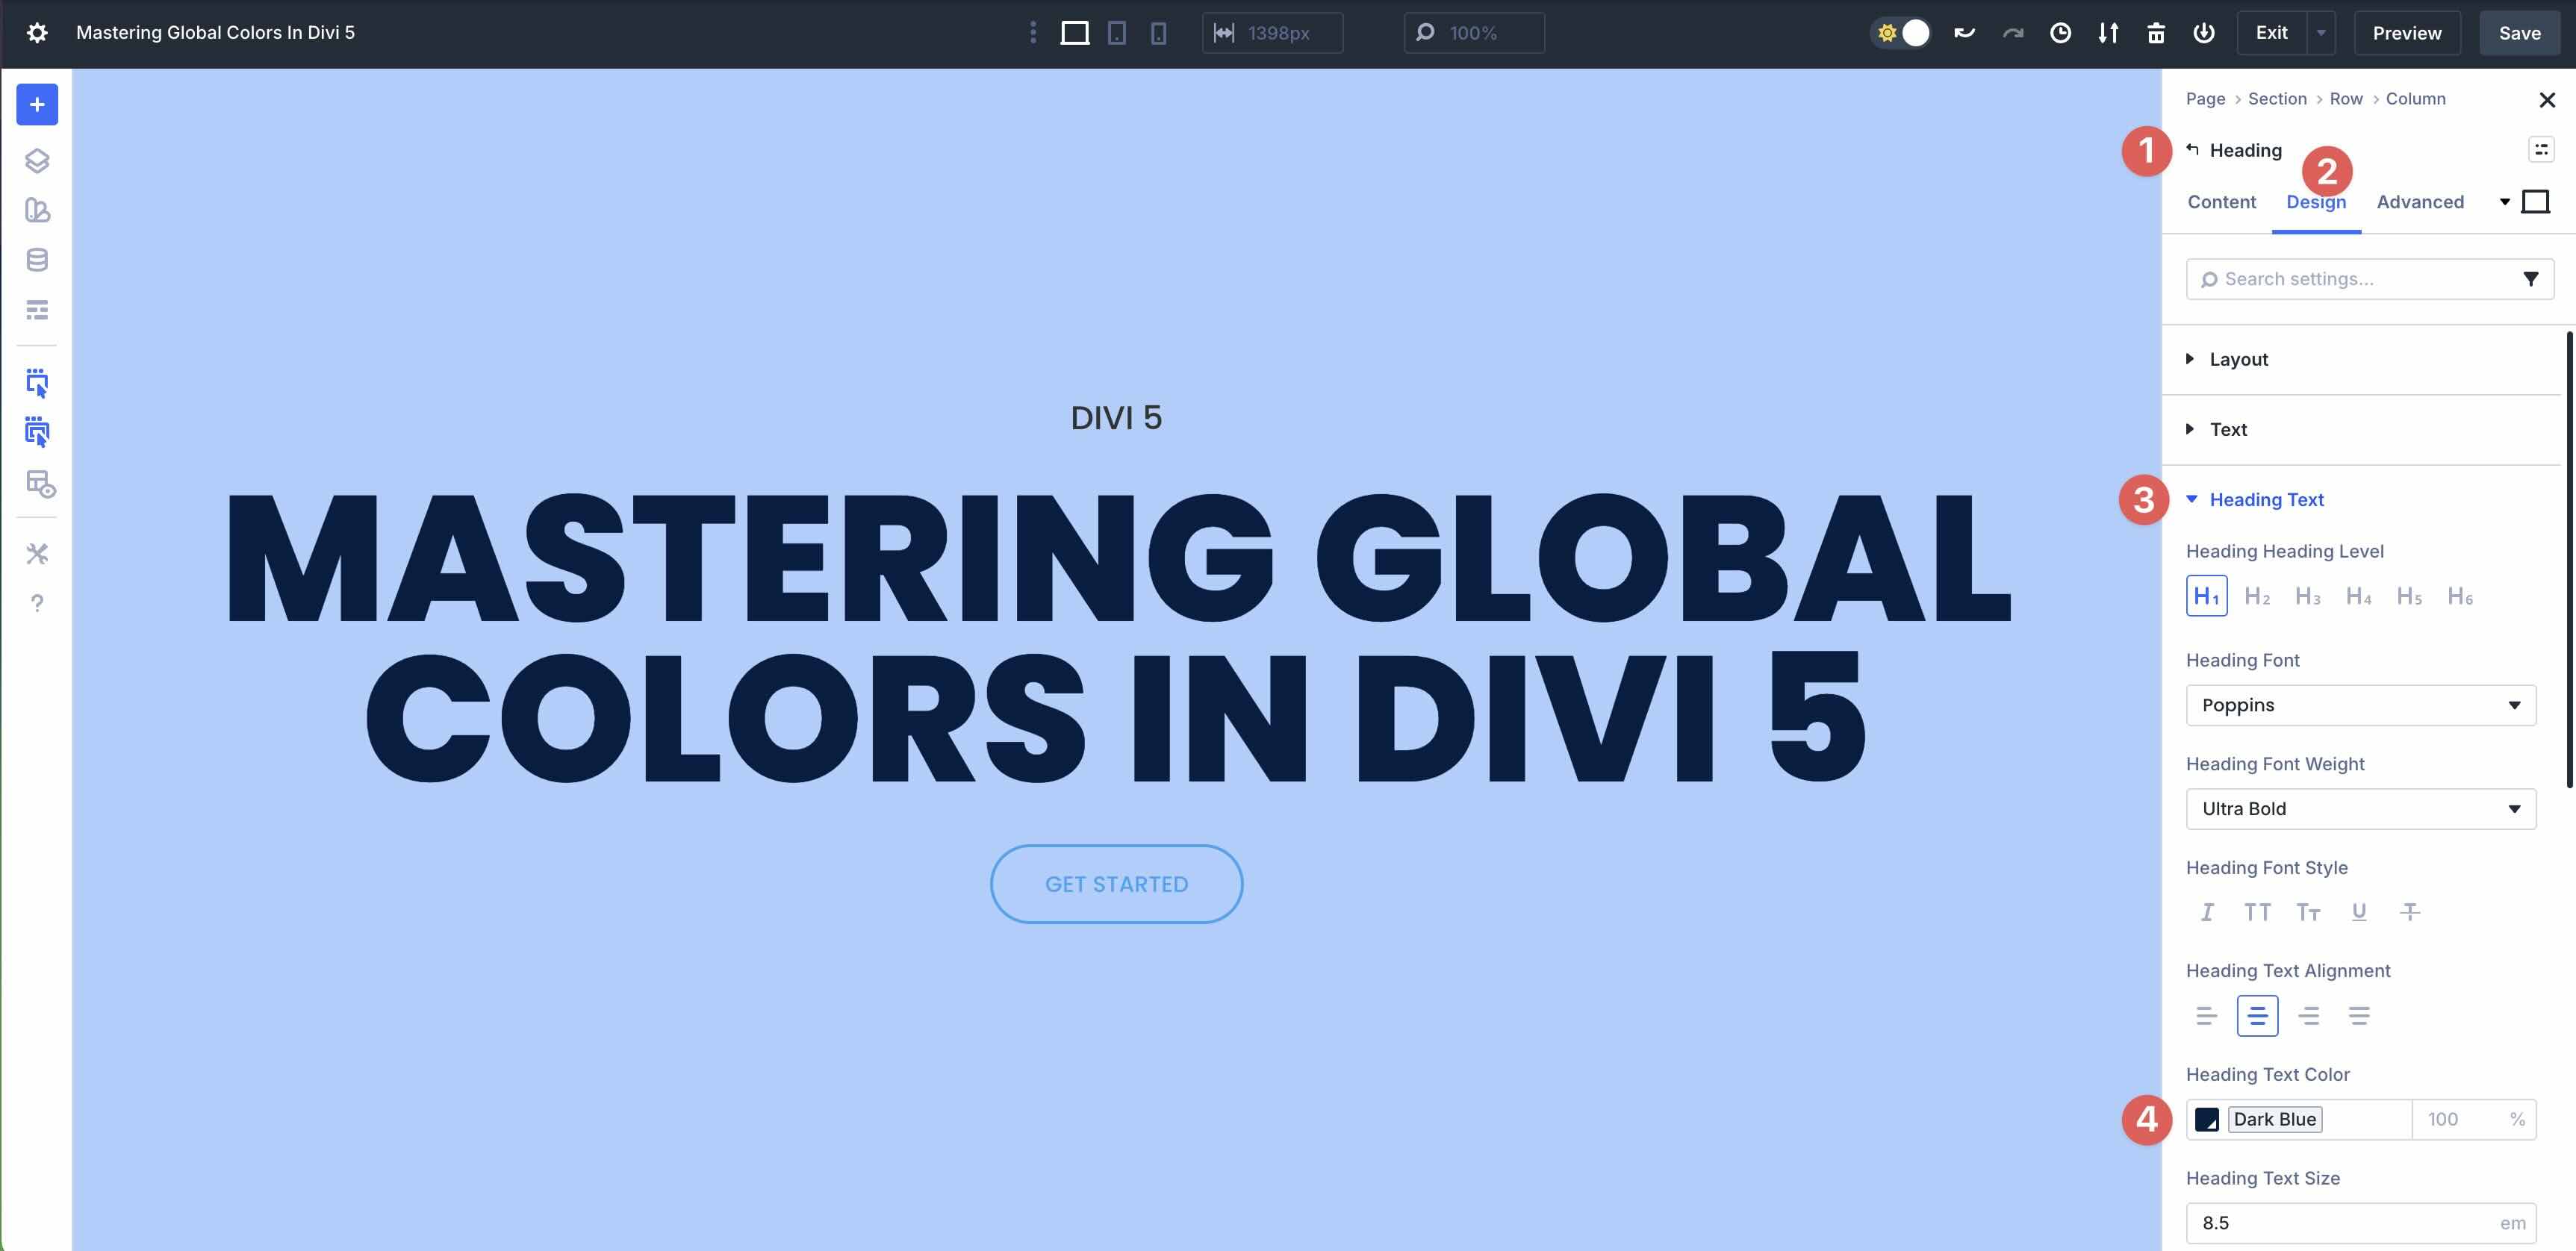Expand the Text settings section
The image size is (2576, 1251).
coord(2229,429)
